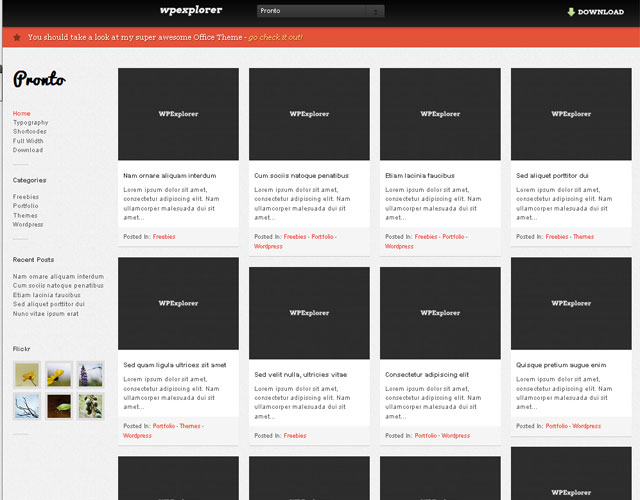Open the Flickr thumbnail with the purple lupine
This screenshot has width=640, height=500.
click(91, 374)
